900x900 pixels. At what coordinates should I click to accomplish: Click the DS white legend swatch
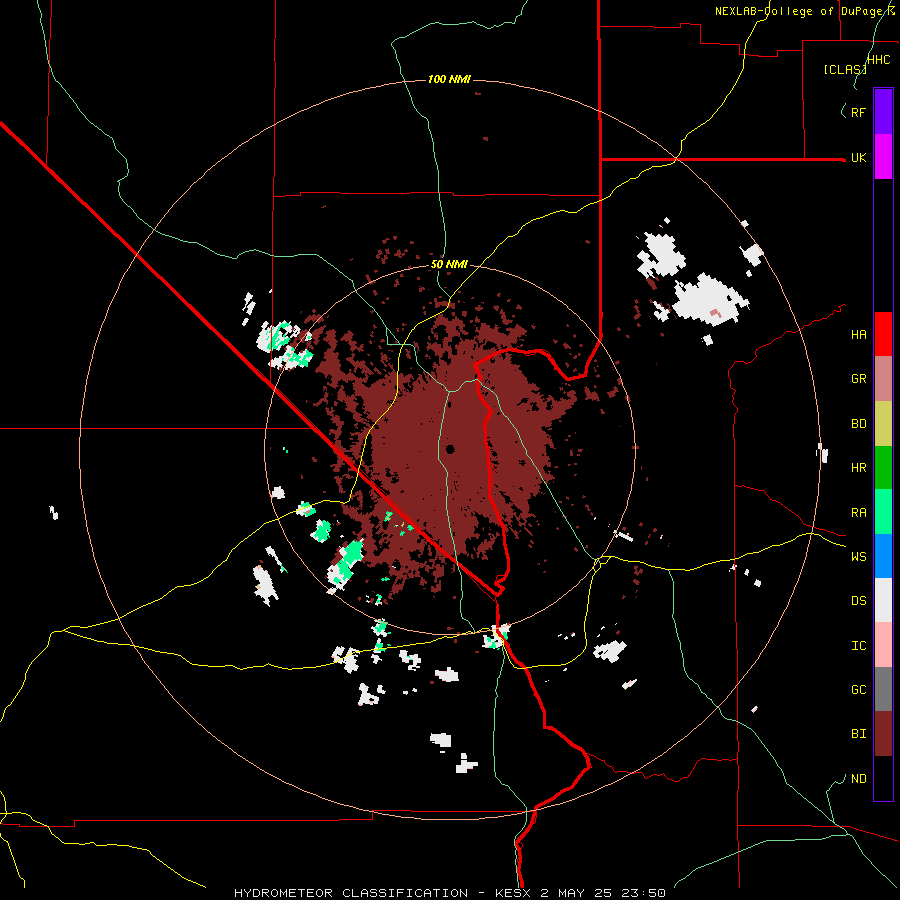pyautogui.click(x=883, y=600)
